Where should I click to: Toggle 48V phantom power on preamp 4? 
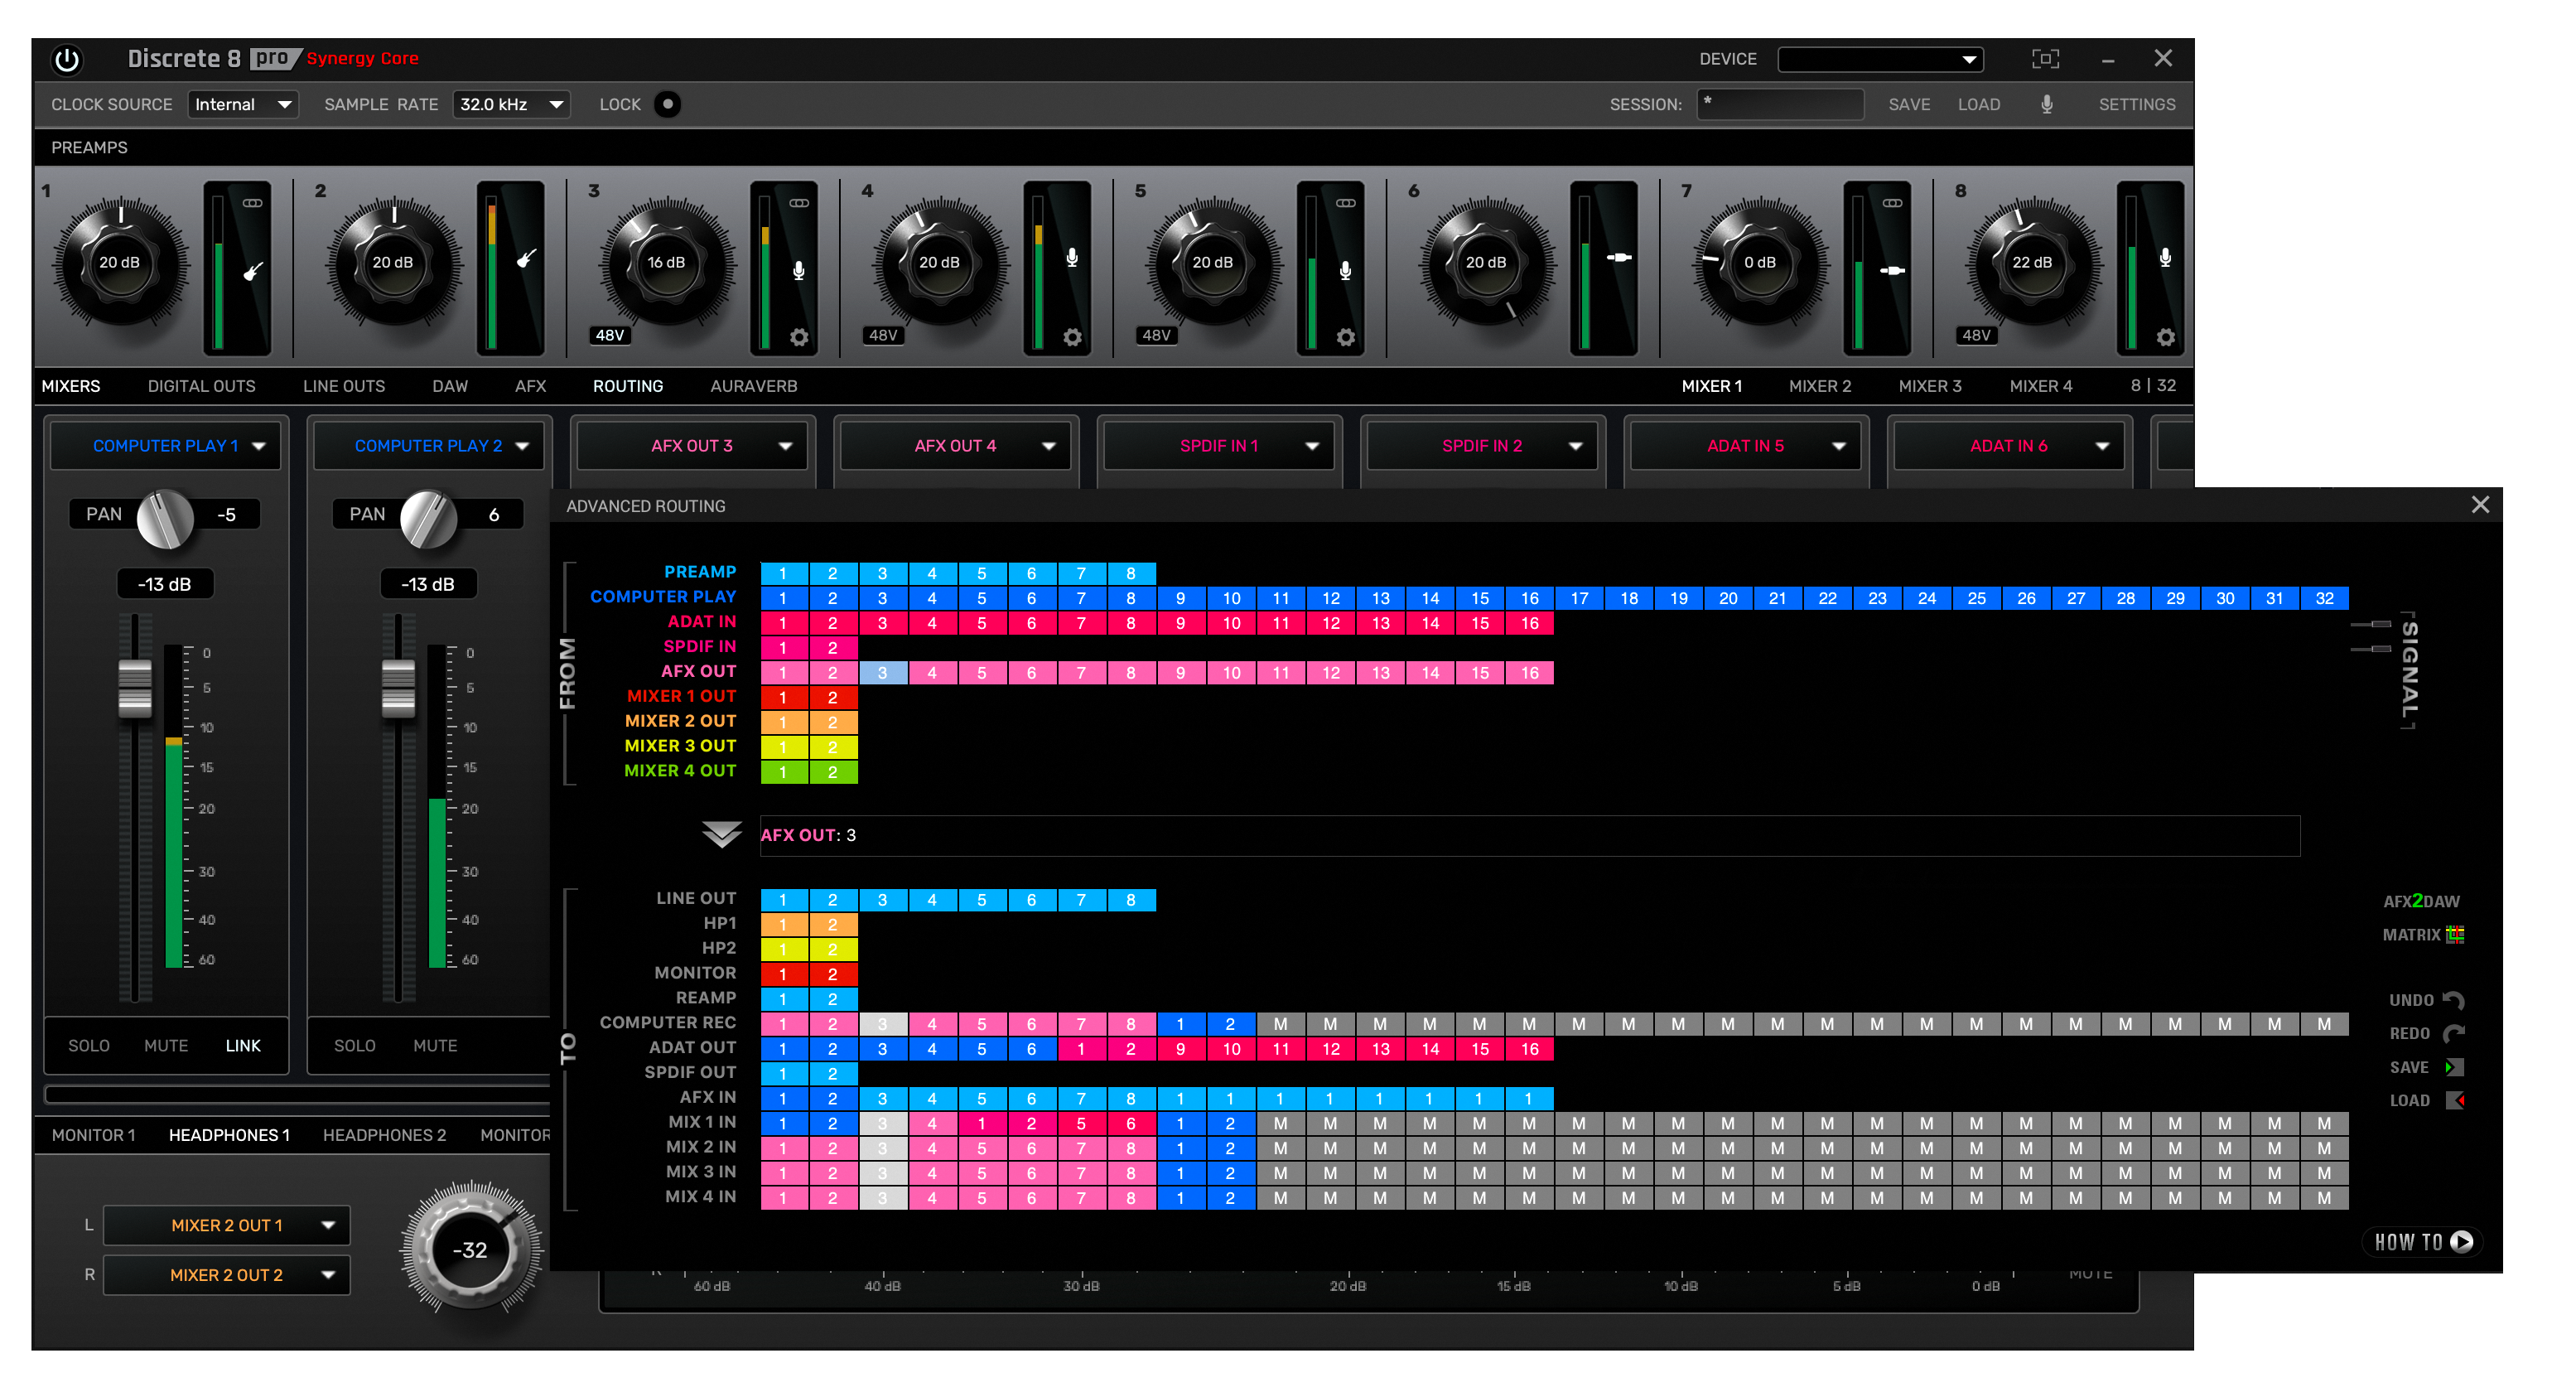tap(883, 335)
